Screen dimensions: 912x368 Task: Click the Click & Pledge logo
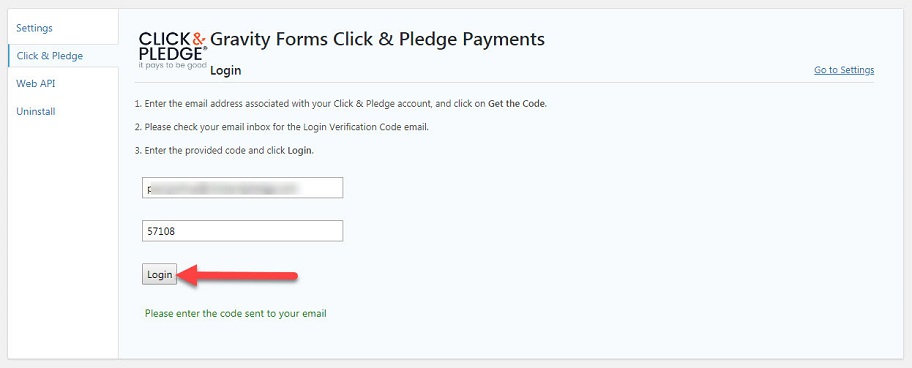(x=172, y=50)
